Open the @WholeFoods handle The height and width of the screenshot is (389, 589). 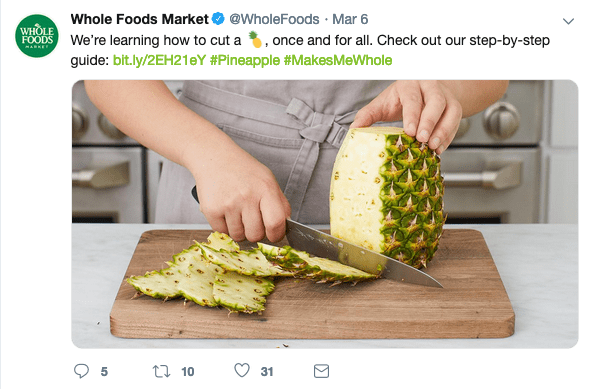coord(274,19)
